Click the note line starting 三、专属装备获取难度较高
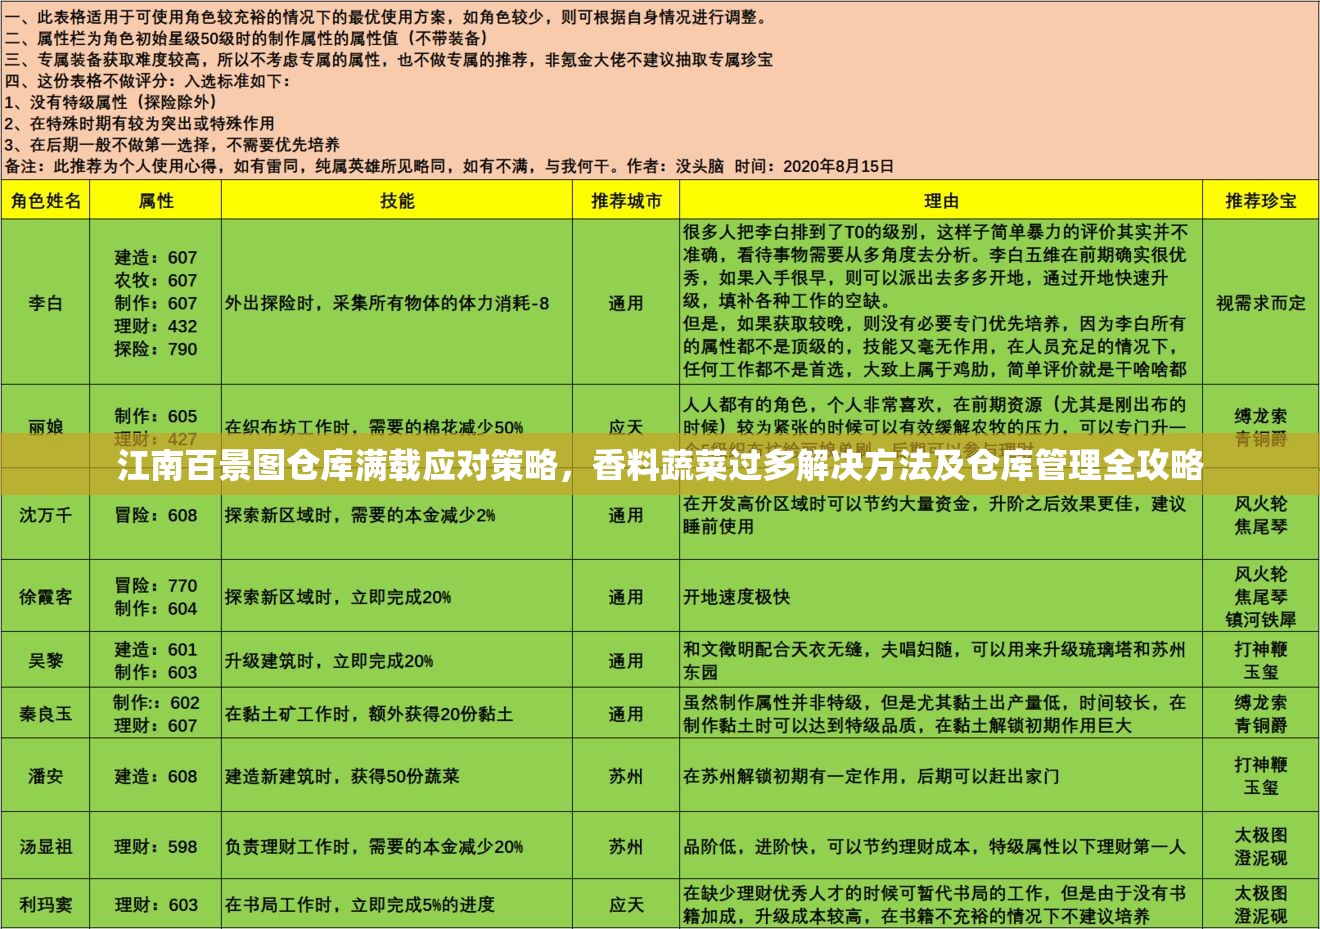1320x929 pixels. click(389, 59)
